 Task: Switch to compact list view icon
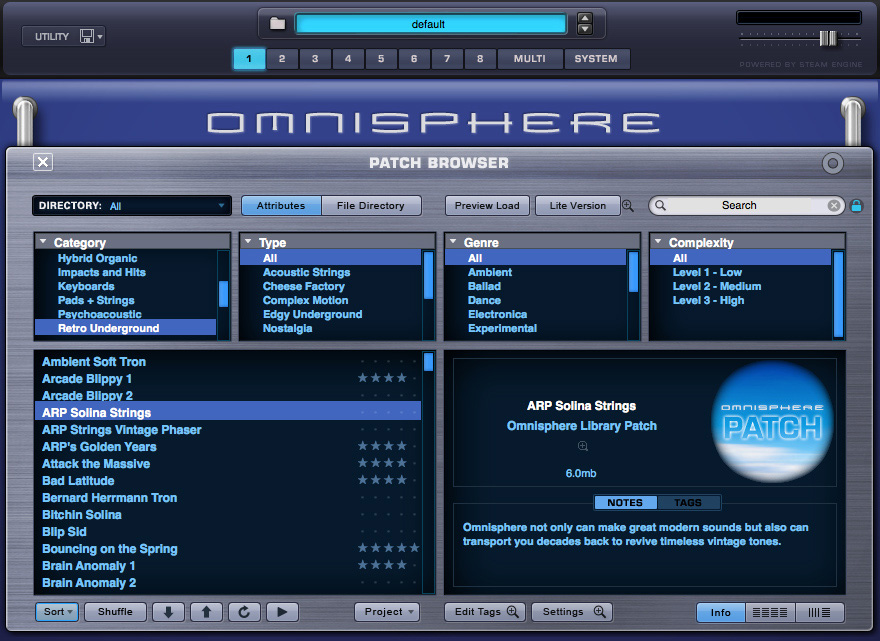click(819, 612)
